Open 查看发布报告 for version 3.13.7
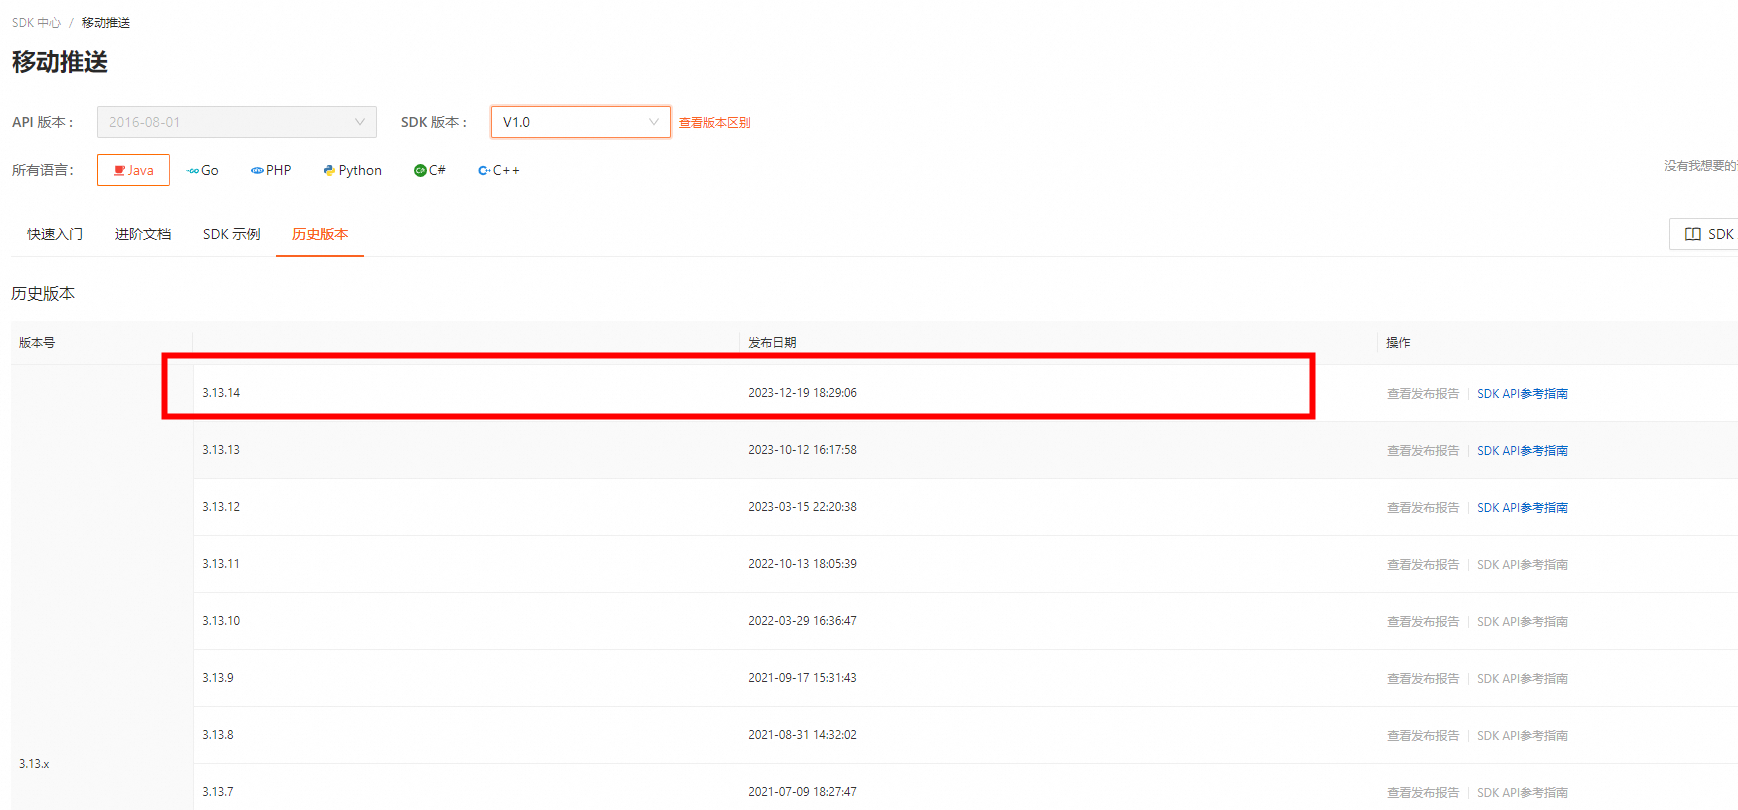 1423,793
